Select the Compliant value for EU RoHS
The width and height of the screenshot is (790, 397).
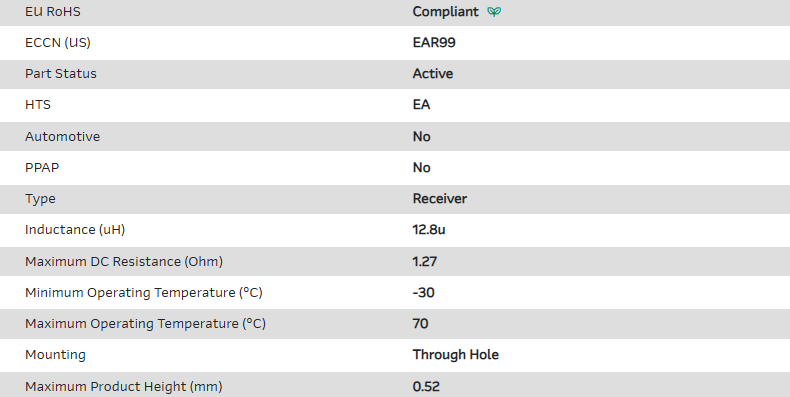pyautogui.click(x=445, y=12)
